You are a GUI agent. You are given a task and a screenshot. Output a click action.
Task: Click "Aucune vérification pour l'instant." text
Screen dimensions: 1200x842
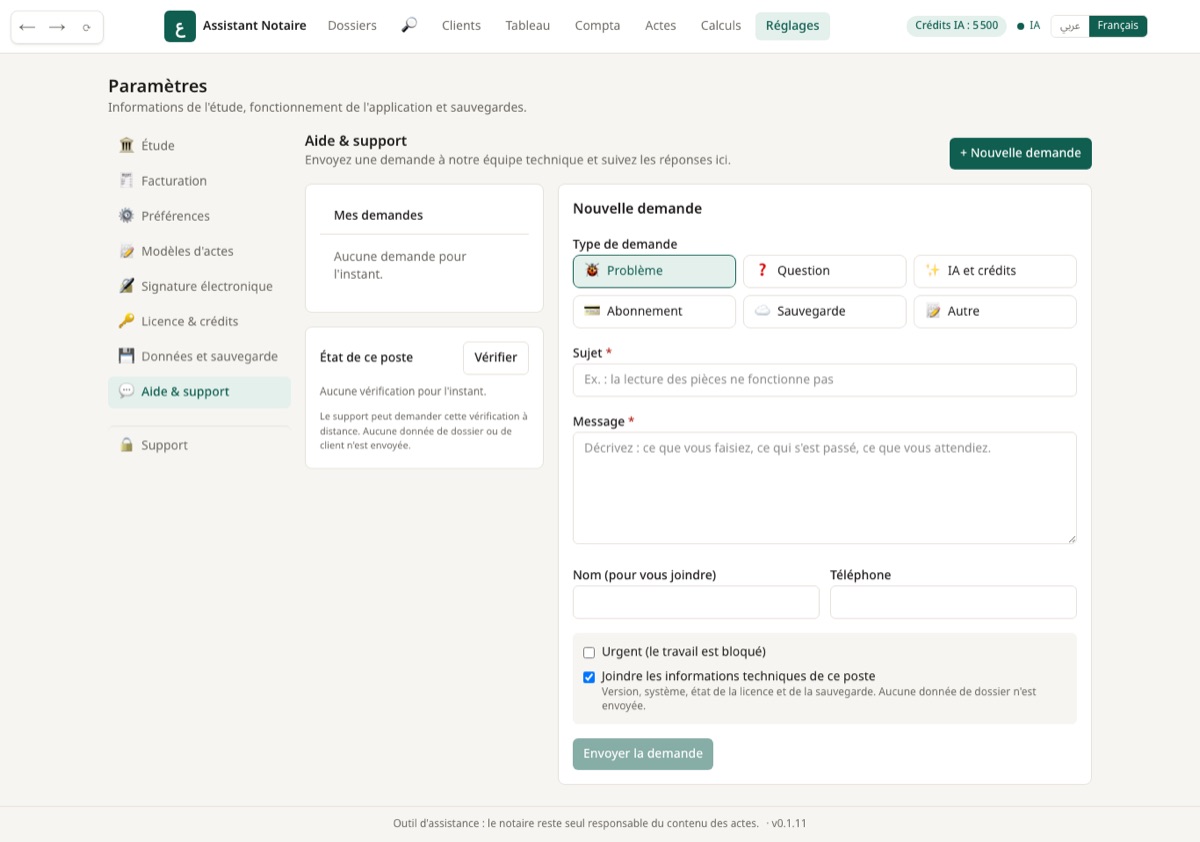403,391
